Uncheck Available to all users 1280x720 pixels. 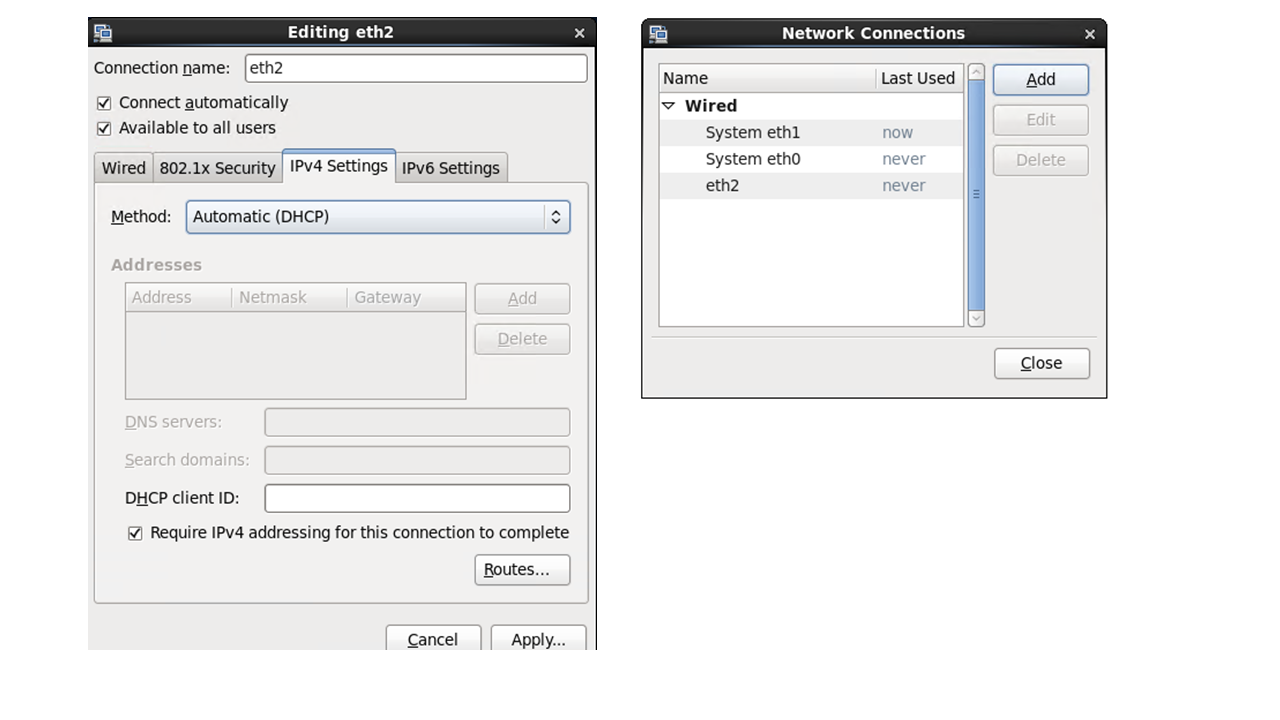tap(104, 129)
